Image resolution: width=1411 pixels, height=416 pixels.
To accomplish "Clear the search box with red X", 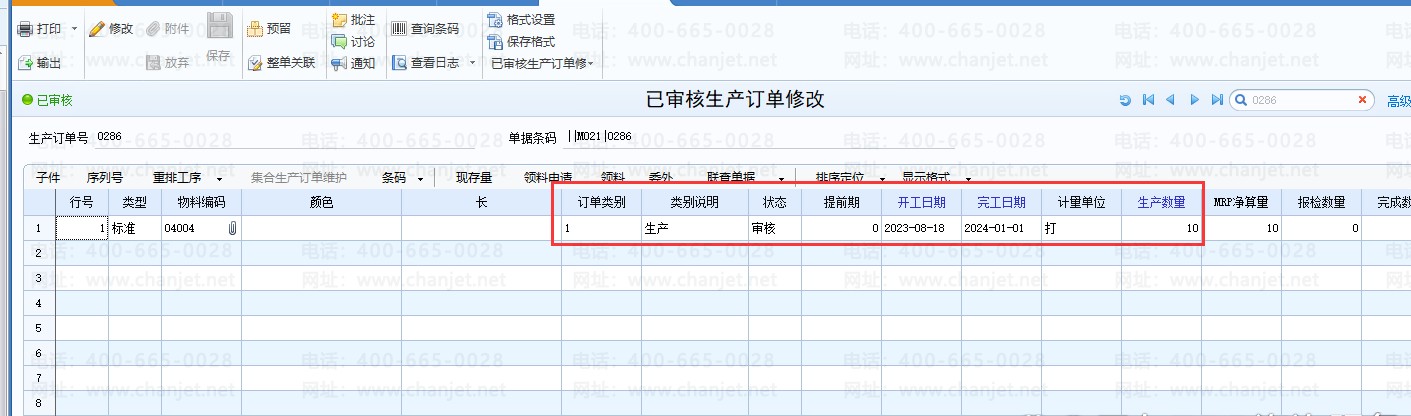I will 1362,100.
